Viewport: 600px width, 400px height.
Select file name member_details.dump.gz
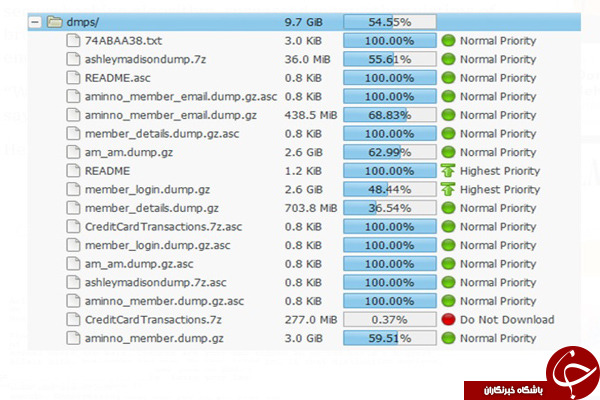[152, 208]
